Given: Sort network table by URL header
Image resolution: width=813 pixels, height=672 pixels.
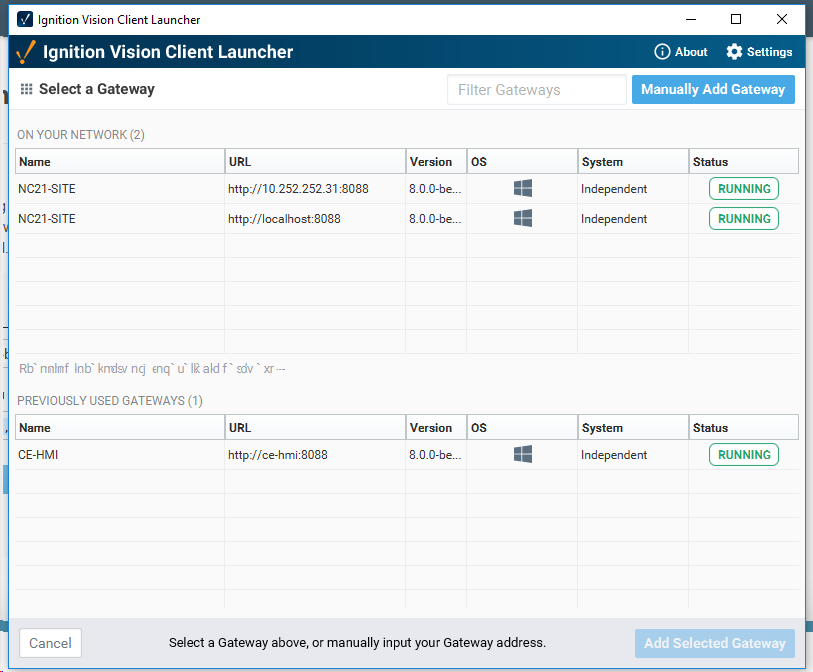Looking at the screenshot, I should 315,162.
